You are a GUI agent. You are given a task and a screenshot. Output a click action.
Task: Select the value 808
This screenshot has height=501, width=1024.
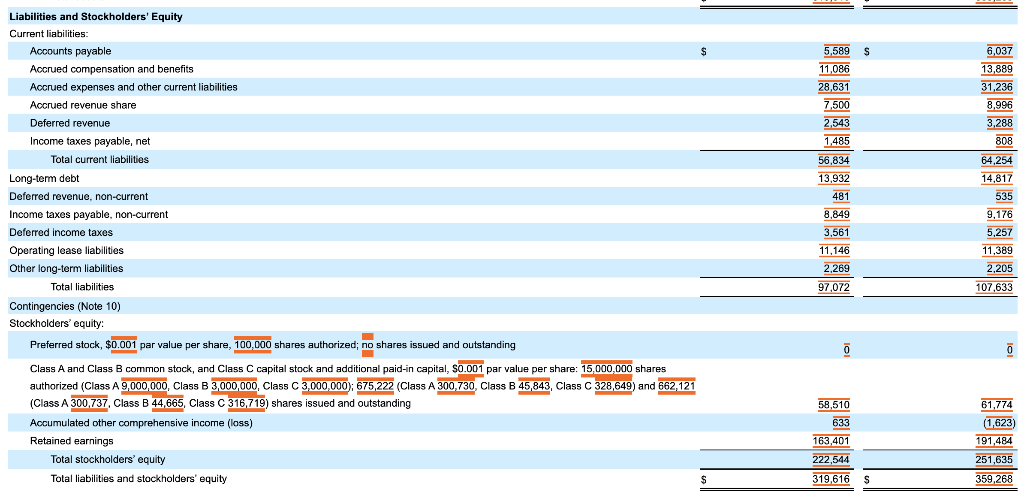click(x=1005, y=141)
